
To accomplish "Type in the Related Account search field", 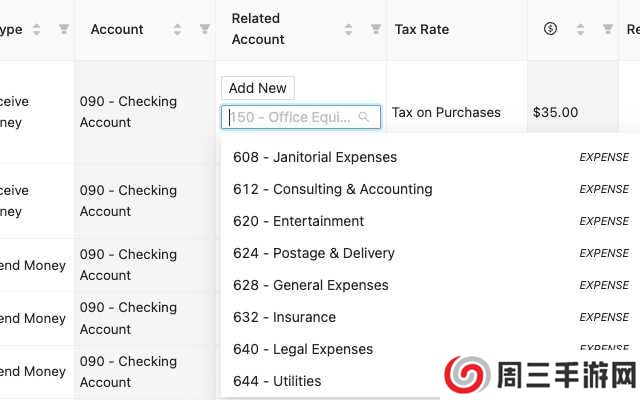I will pyautogui.click(x=290, y=117).
